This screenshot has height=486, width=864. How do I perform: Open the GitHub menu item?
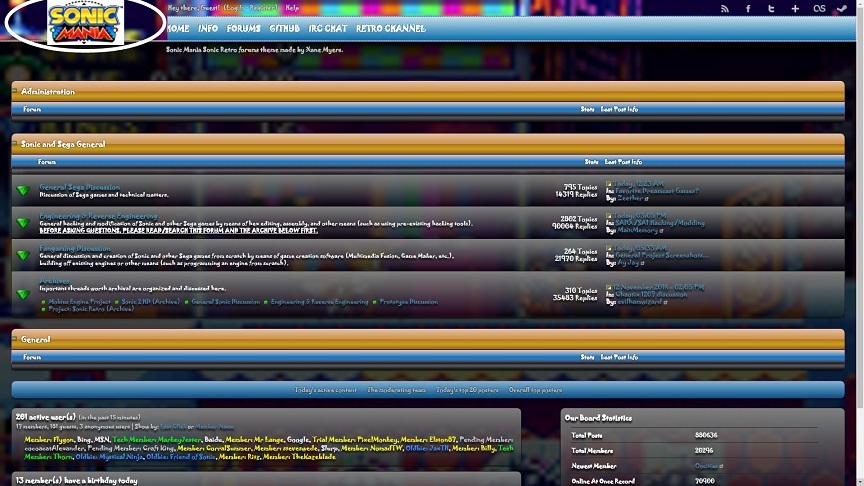284,29
